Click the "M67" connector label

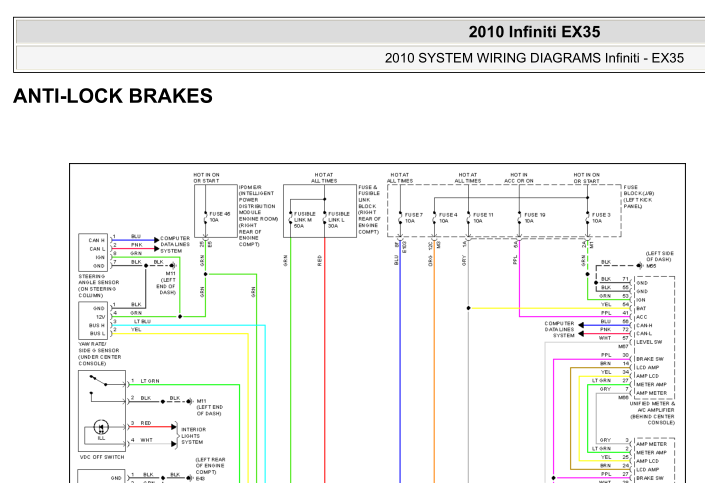623,346
